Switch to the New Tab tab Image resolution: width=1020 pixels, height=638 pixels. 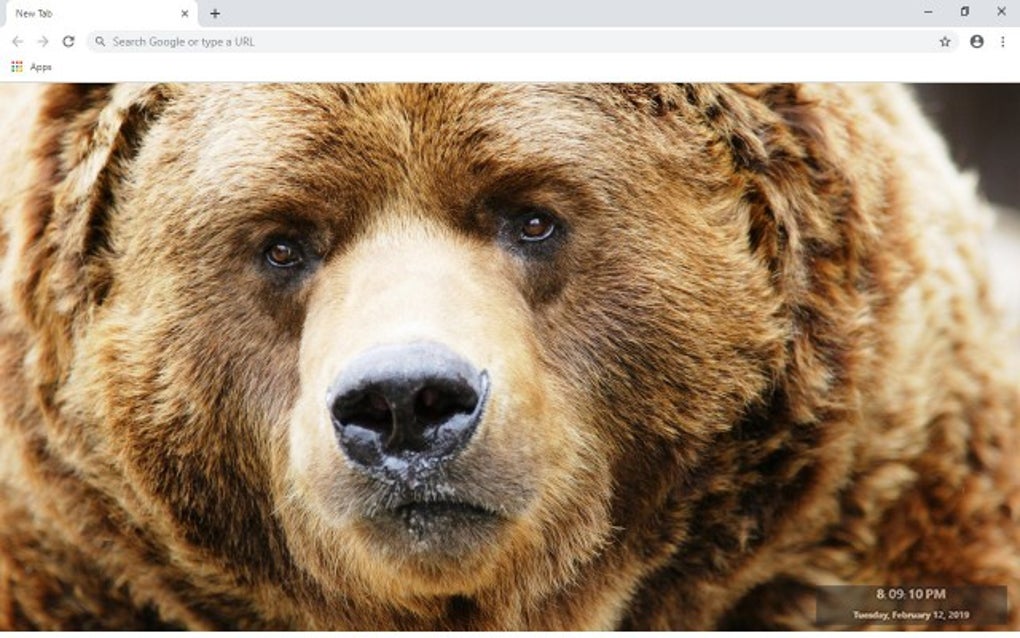pos(90,13)
